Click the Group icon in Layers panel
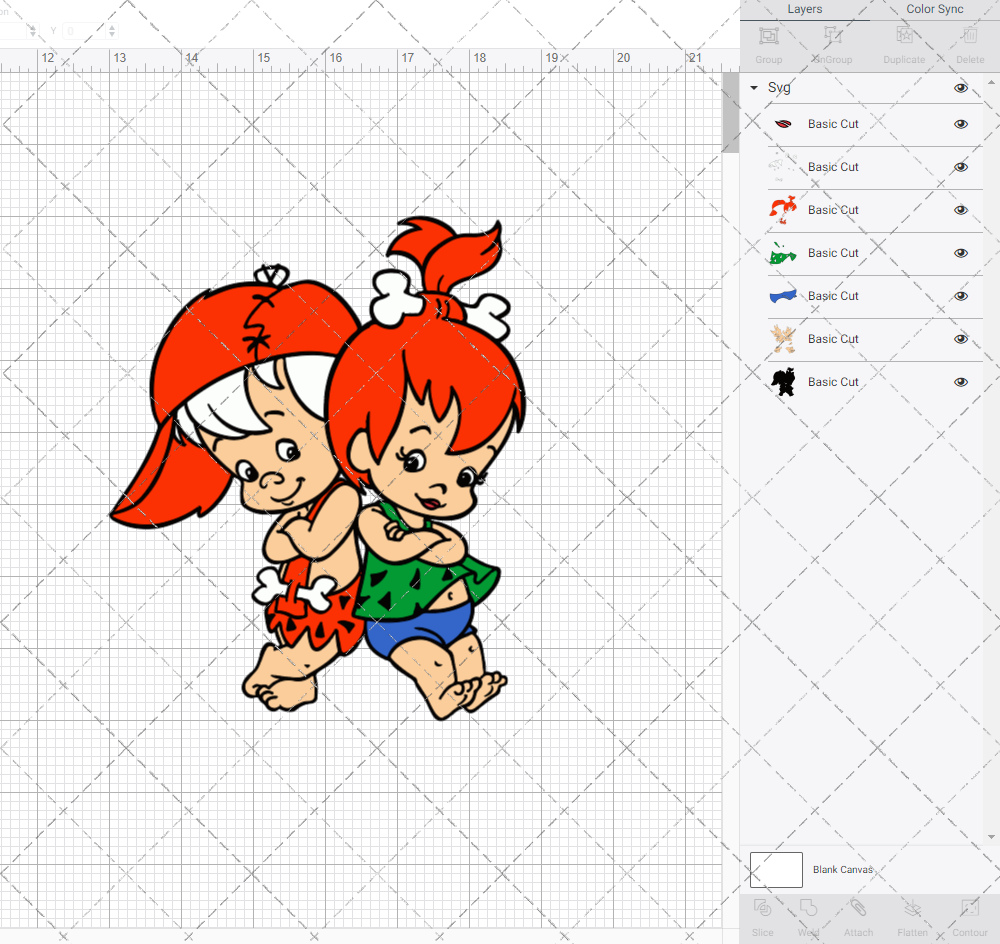1000x944 pixels. [768, 36]
